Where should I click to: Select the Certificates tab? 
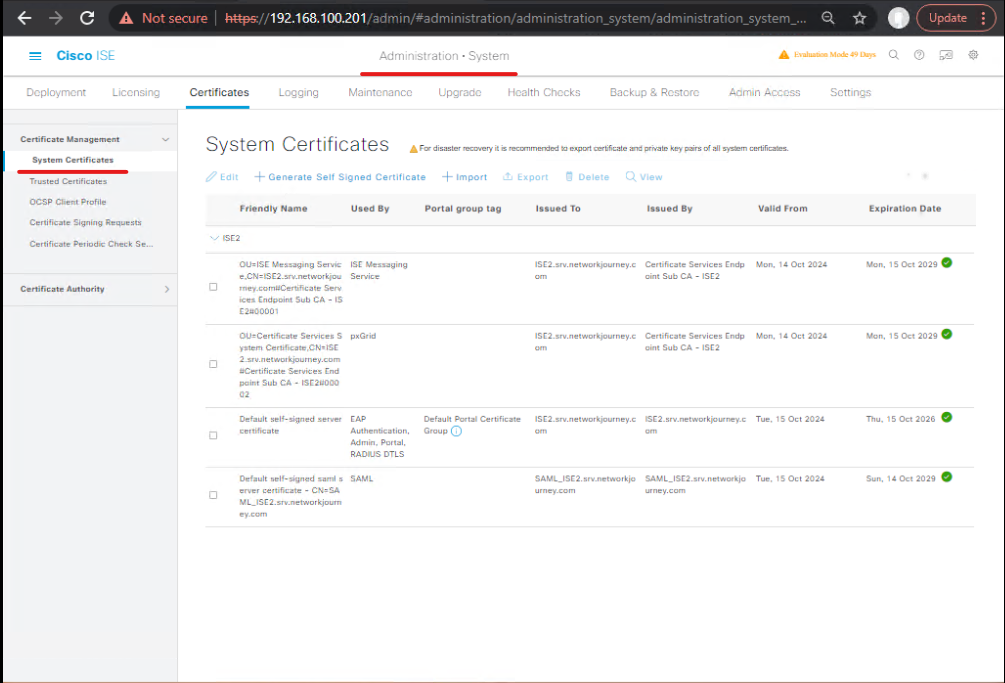(219, 92)
